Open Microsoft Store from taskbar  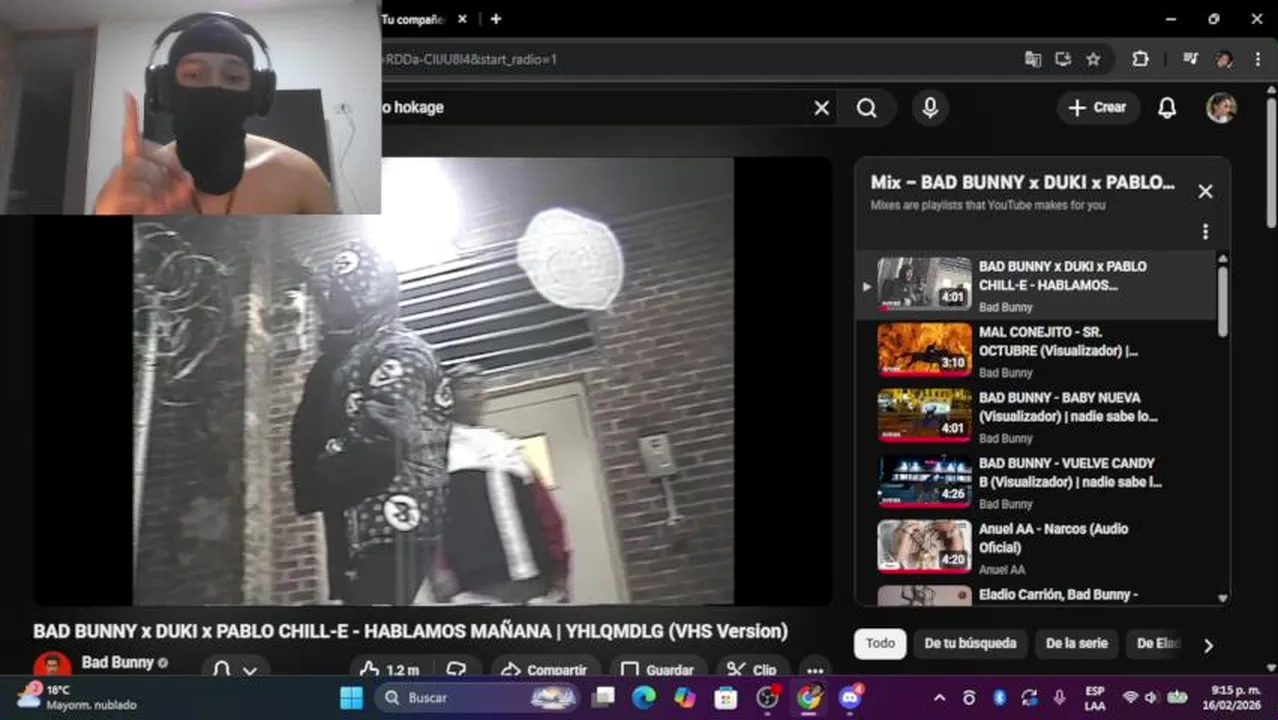[x=726, y=697]
